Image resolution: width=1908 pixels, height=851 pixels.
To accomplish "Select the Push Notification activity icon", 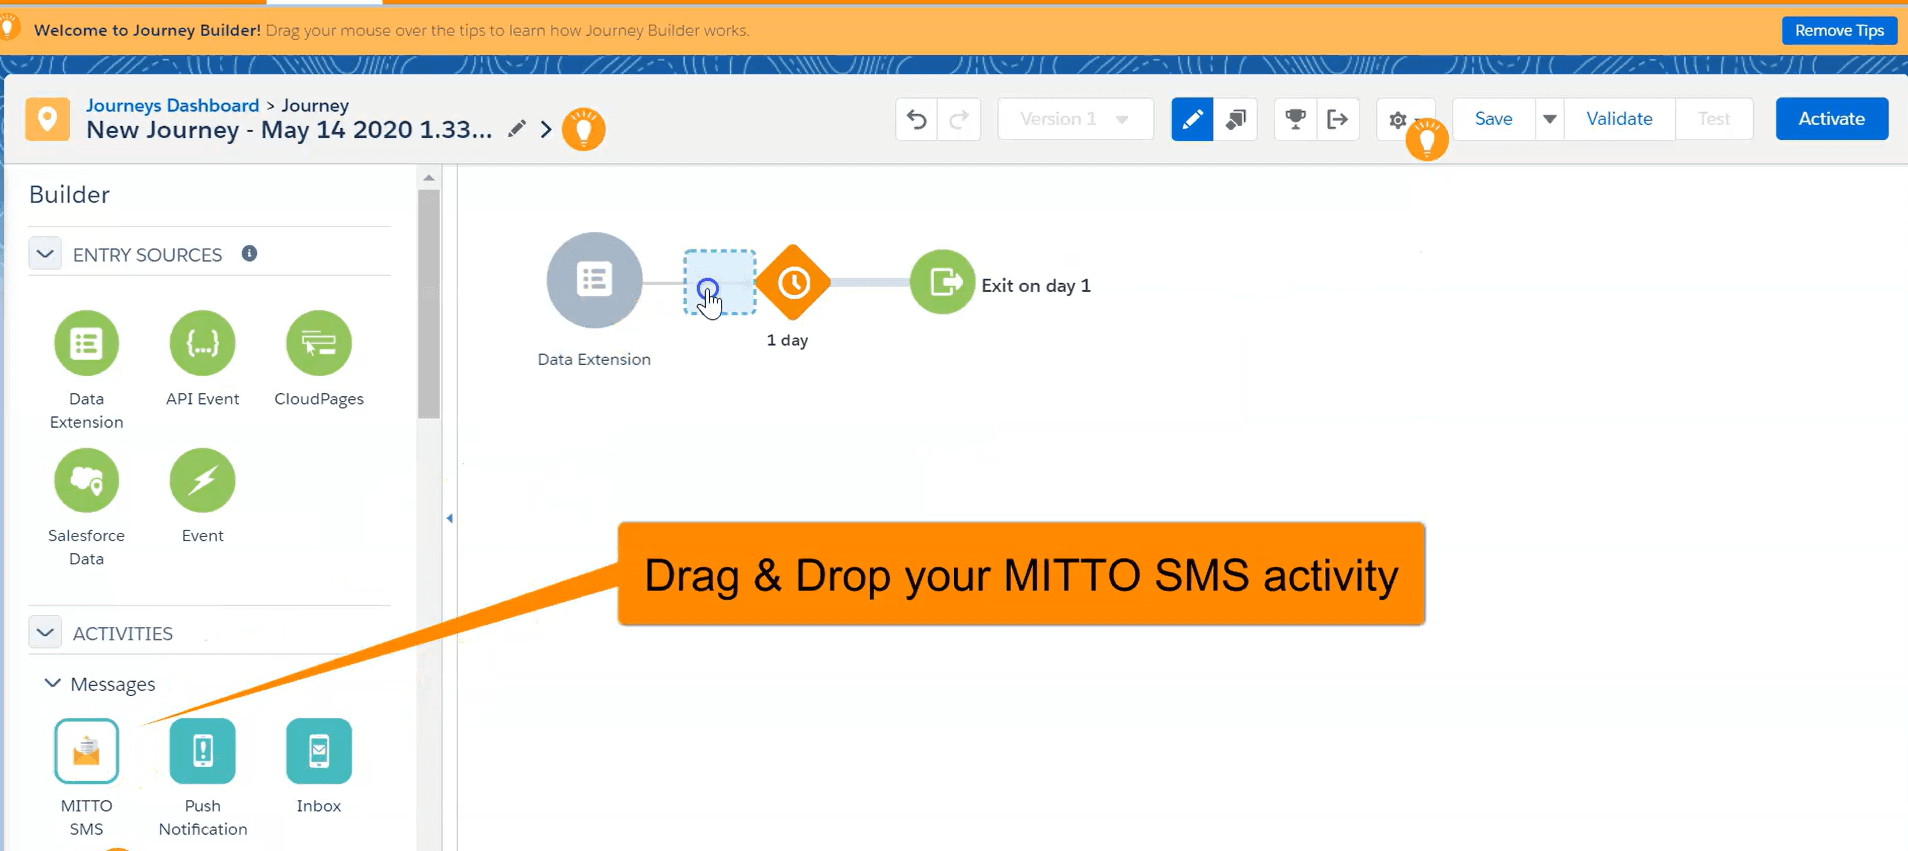I will (202, 751).
